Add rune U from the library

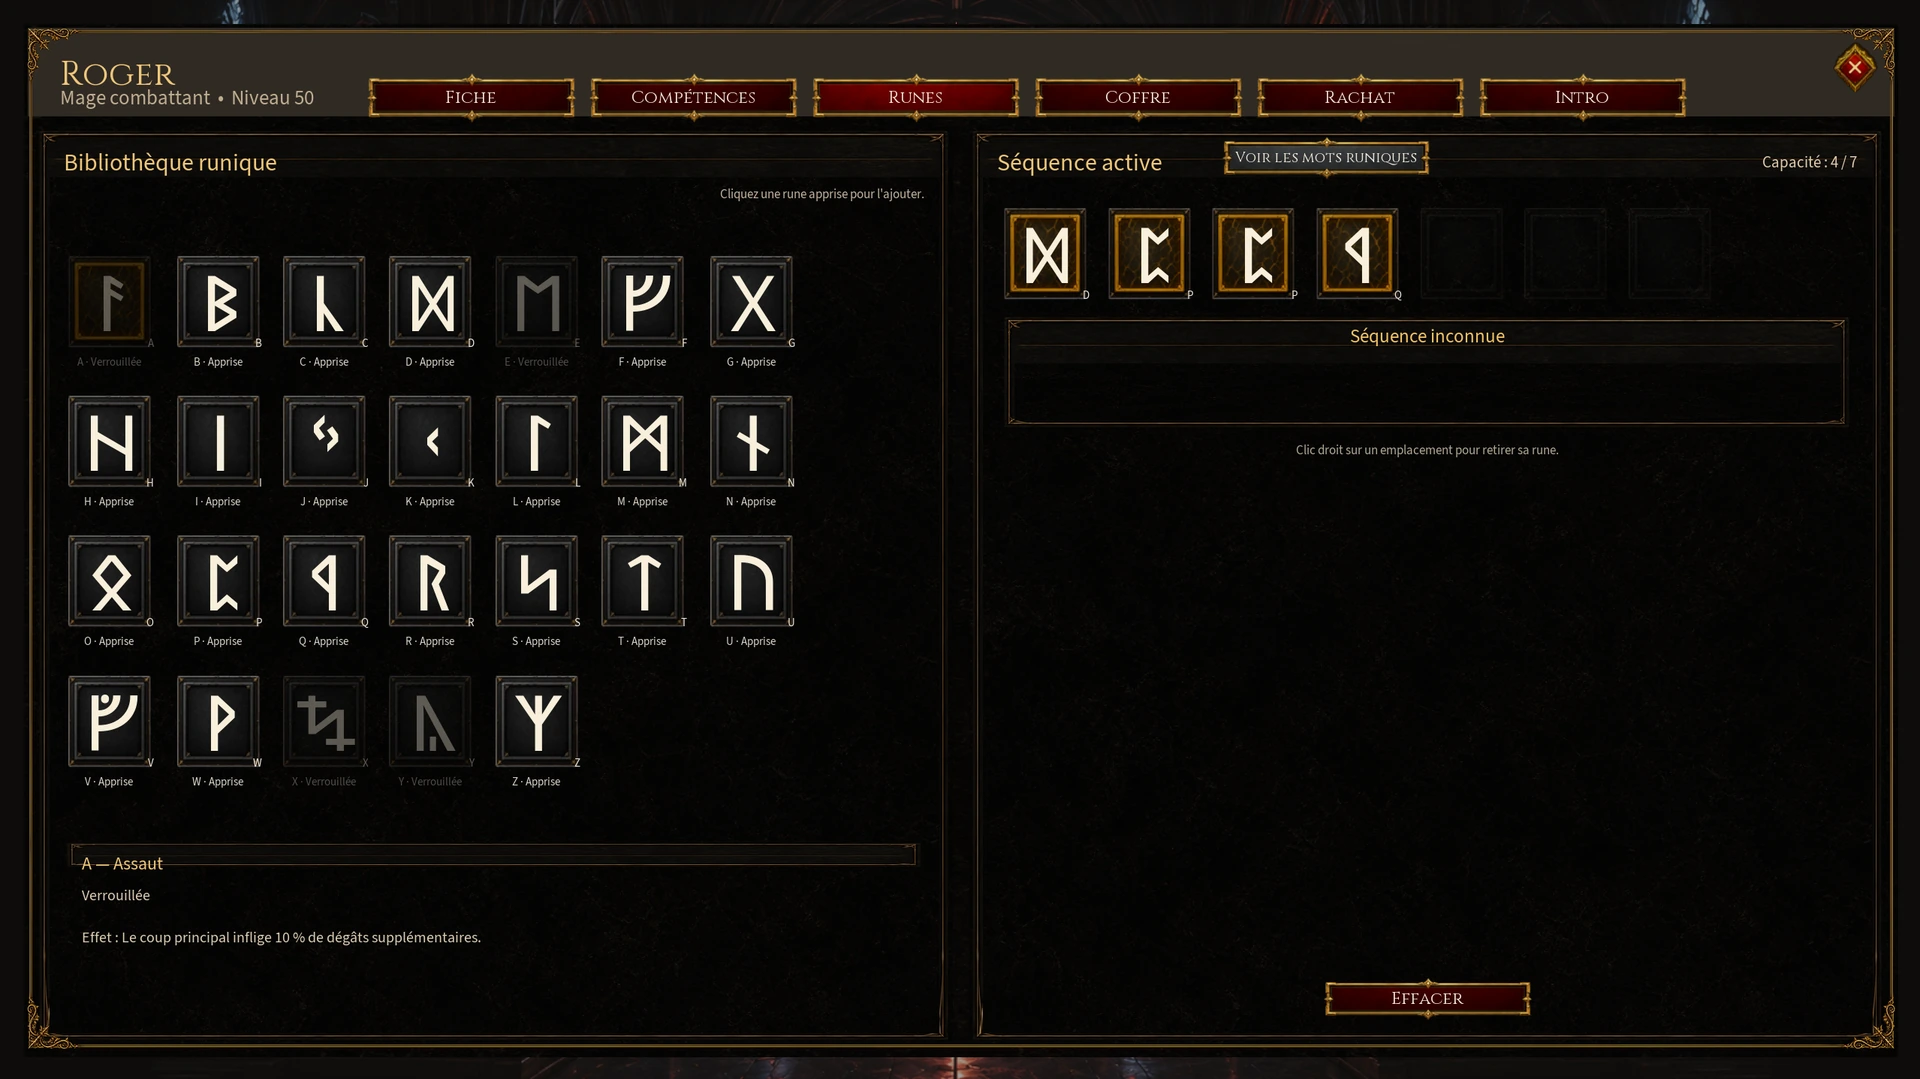751,581
